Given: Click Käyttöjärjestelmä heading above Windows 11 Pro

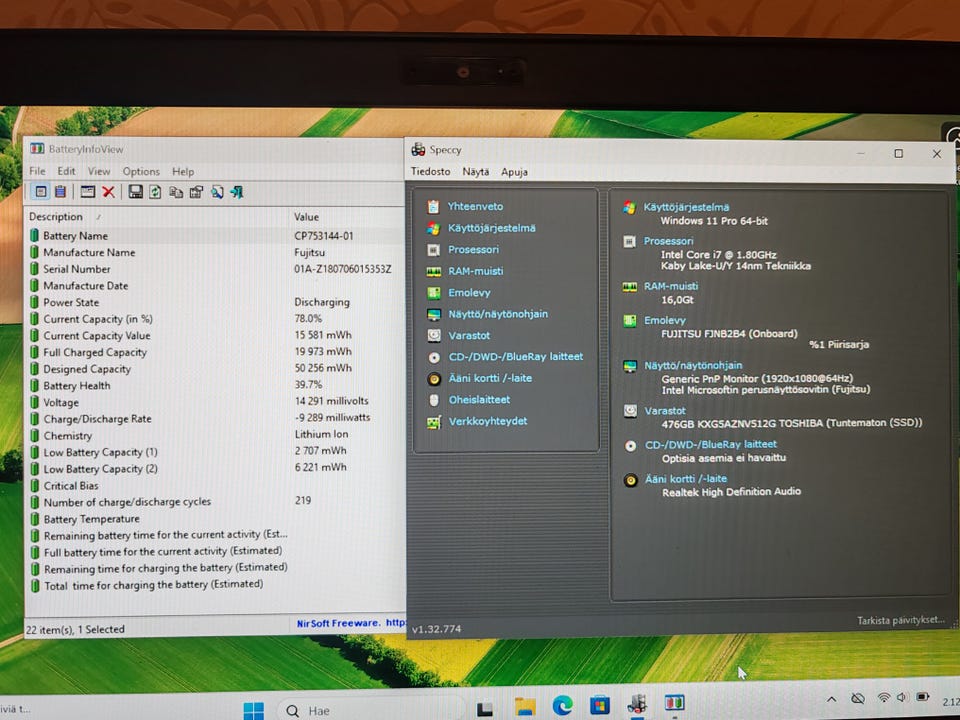Looking at the screenshot, I should [x=686, y=207].
